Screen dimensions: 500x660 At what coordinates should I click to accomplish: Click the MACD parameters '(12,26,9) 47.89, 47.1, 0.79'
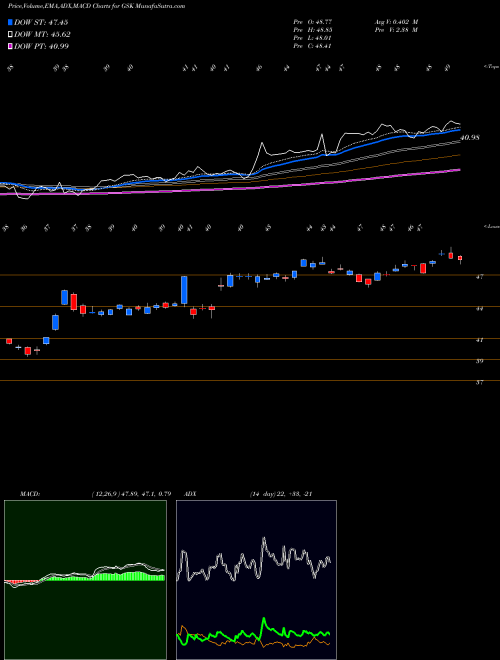tap(131, 494)
